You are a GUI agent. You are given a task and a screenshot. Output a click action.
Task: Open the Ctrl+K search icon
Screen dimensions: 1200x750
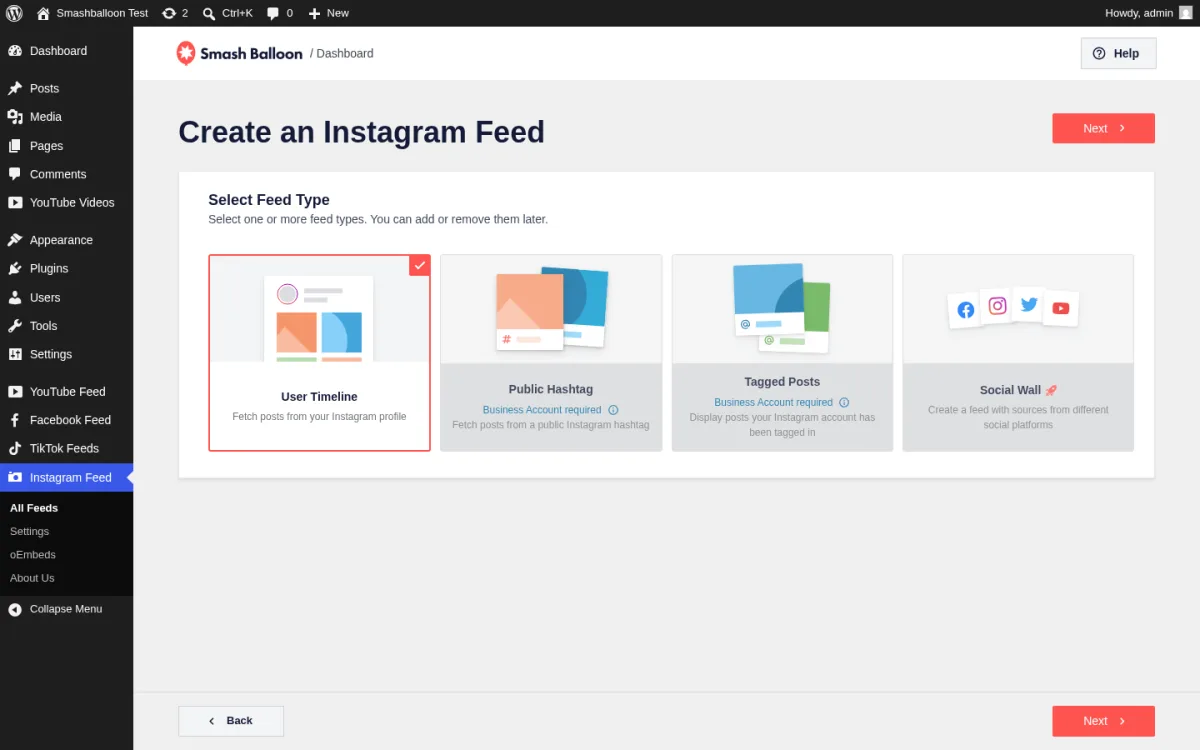(208, 13)
